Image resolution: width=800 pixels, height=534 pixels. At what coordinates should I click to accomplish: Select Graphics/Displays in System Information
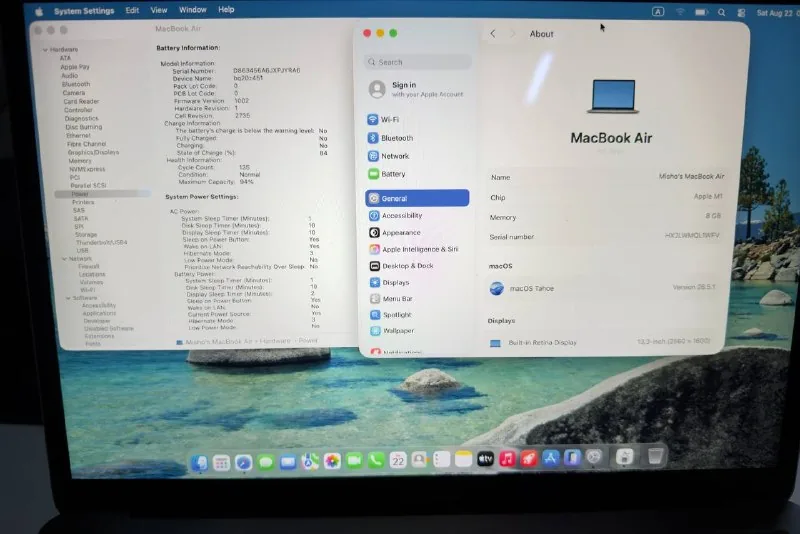click(x=93, y=152)
